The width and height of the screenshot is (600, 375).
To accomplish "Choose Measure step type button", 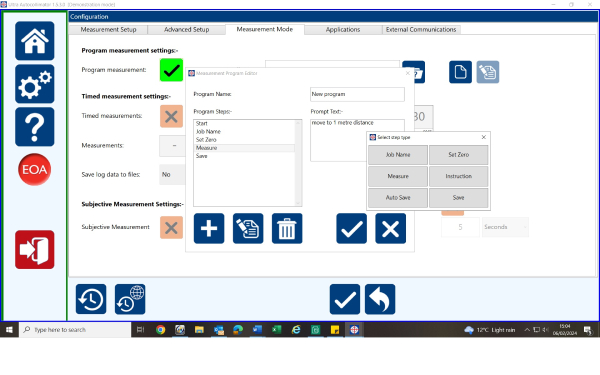I will [398, 176].
